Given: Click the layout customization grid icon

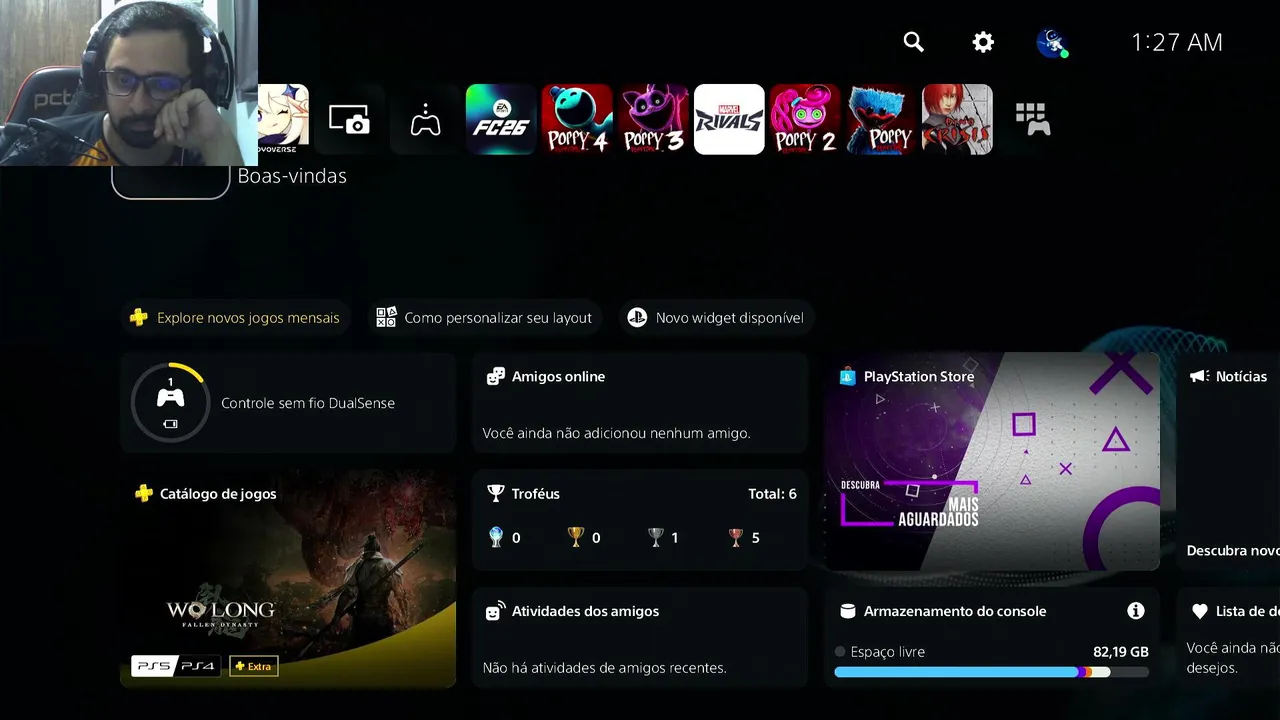Looking at the screenshot, I should (386, 318).
